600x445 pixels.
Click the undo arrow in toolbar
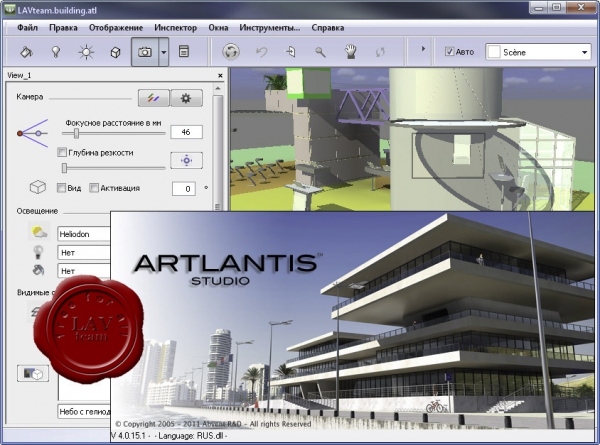click(x=261, y=52)
